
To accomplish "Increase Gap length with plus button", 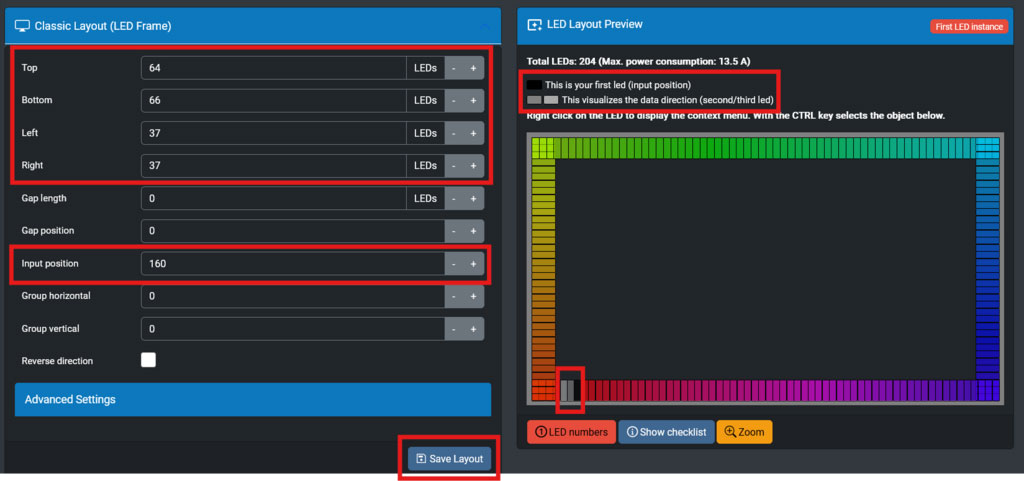I will pyautogui.click(x=473, y=199).
